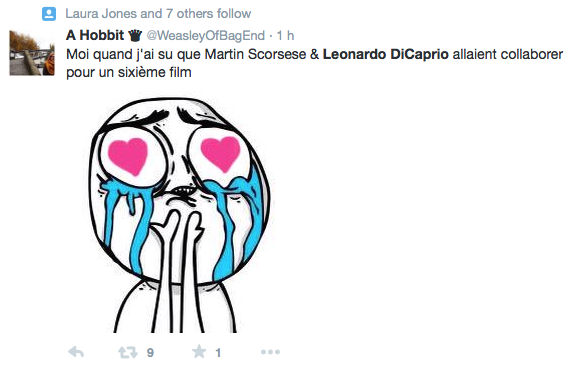This screenshot has height=365, width=576.
Task: Click the right pink heart eye in meme
Action: click(x=220, y=153)
